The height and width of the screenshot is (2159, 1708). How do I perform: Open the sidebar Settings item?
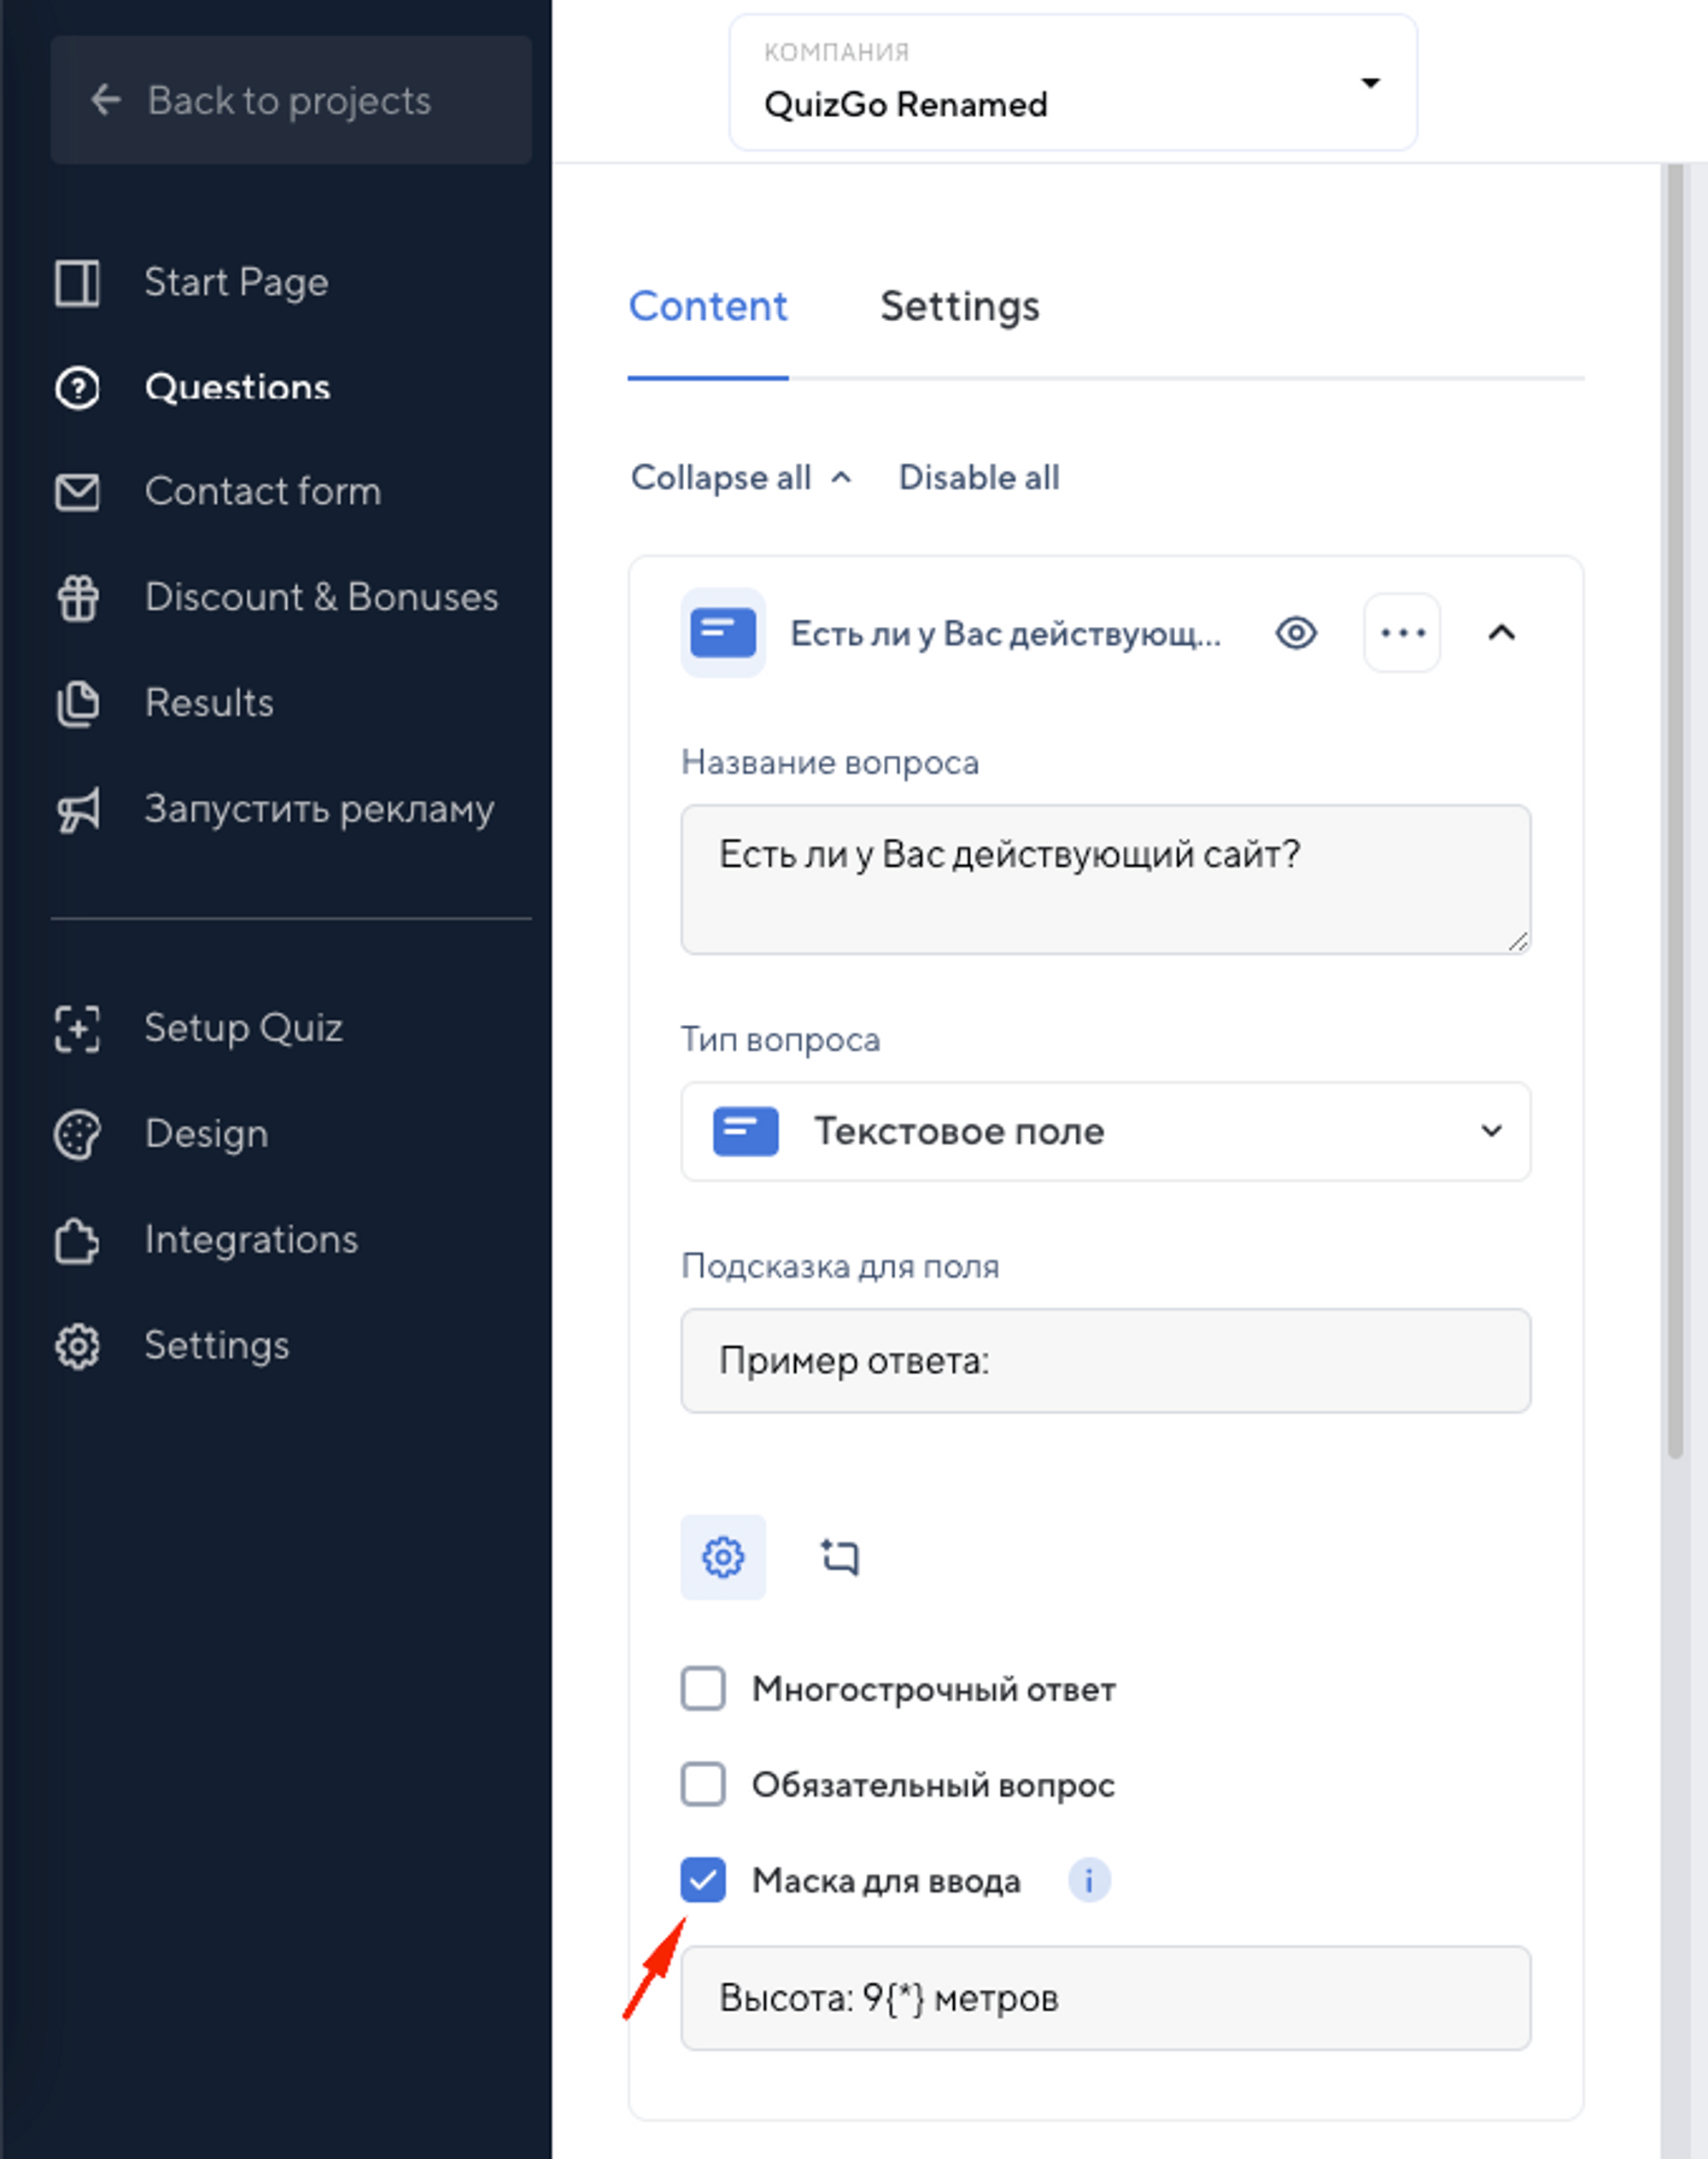(216, 1347)
